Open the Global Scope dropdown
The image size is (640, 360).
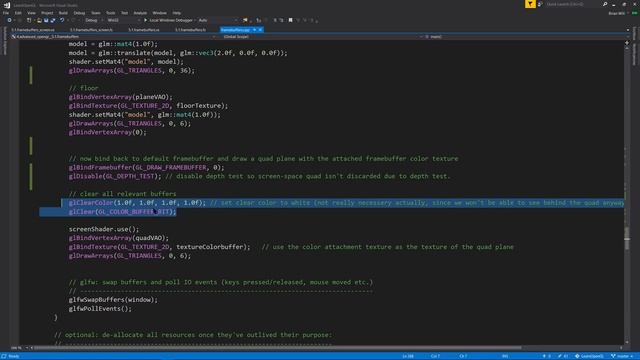[x=322, y=37]
